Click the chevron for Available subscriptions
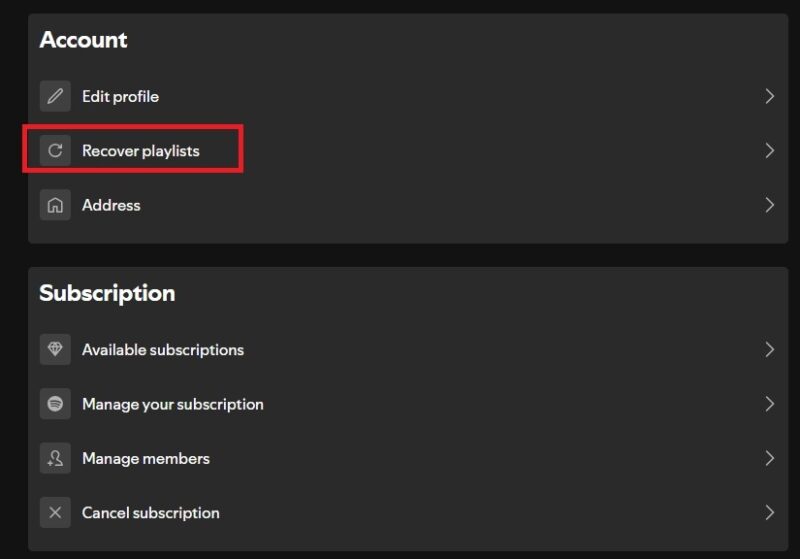The width and height of the screenshot is (800, 559). [769, 350]
